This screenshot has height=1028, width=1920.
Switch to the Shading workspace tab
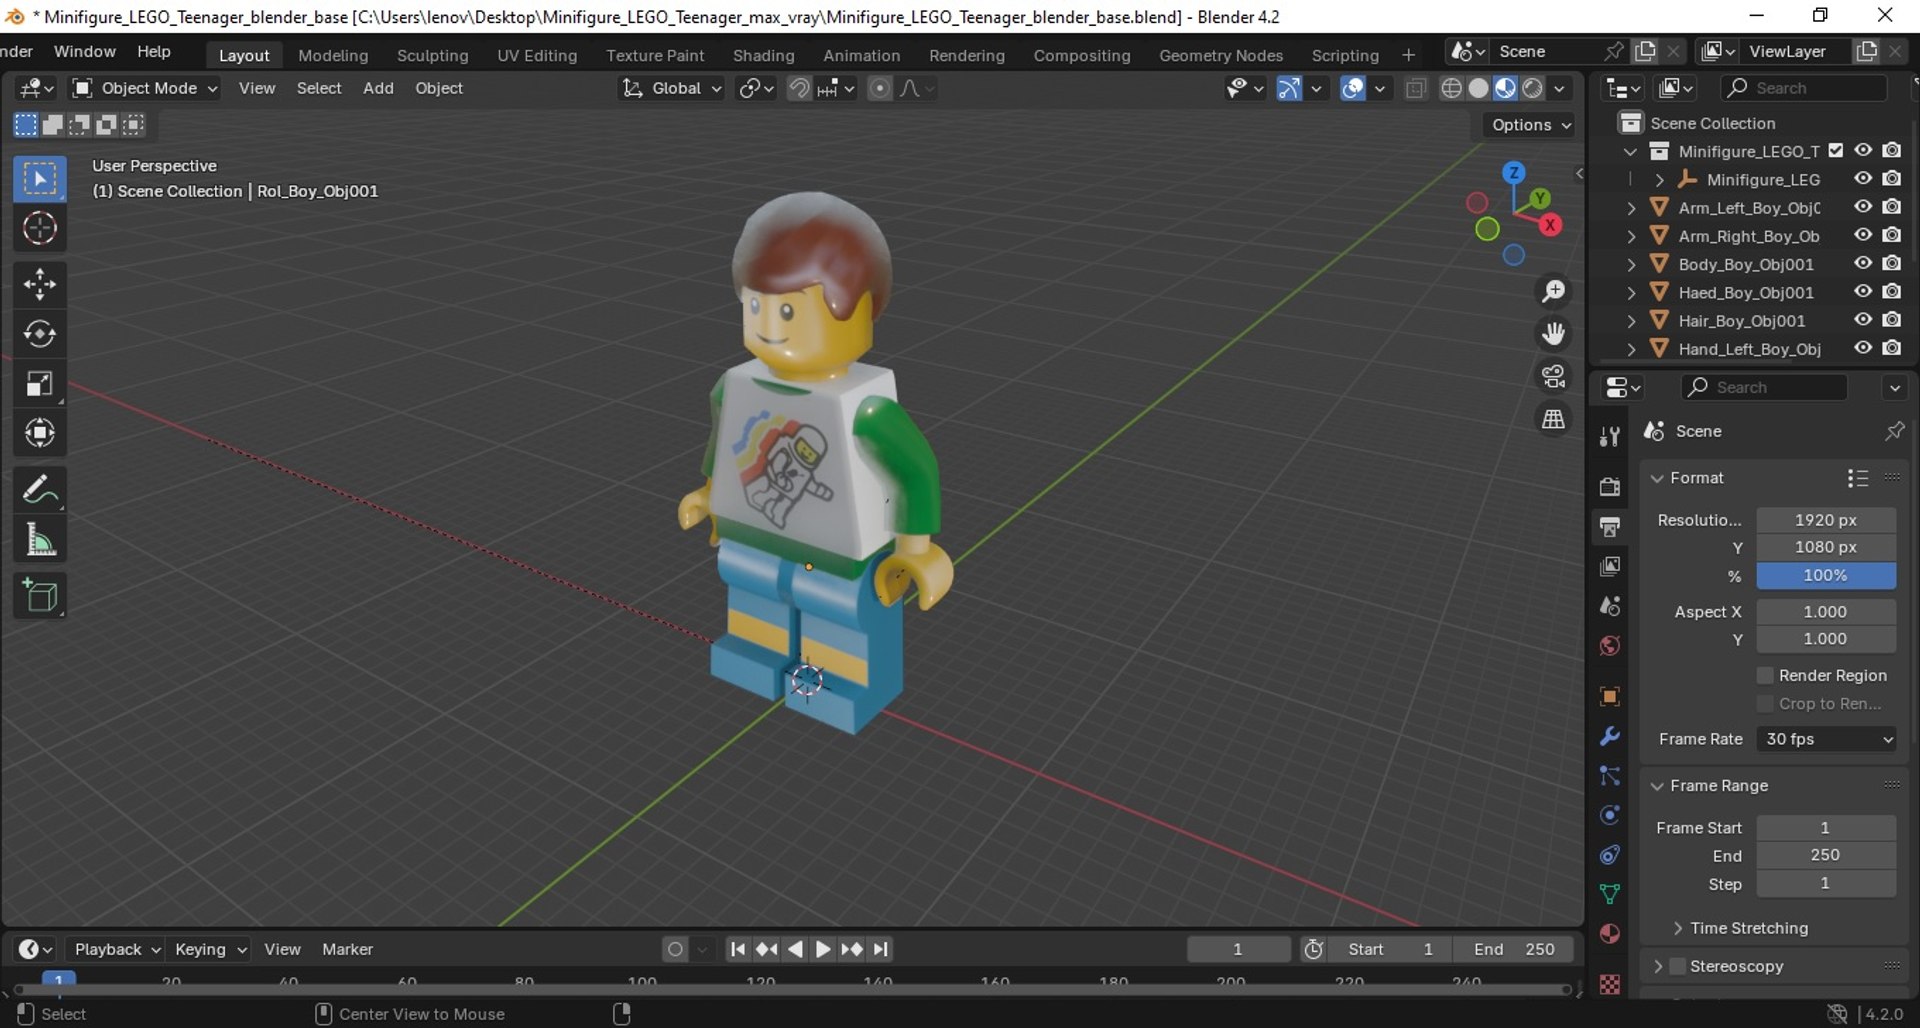click(763, 56)
